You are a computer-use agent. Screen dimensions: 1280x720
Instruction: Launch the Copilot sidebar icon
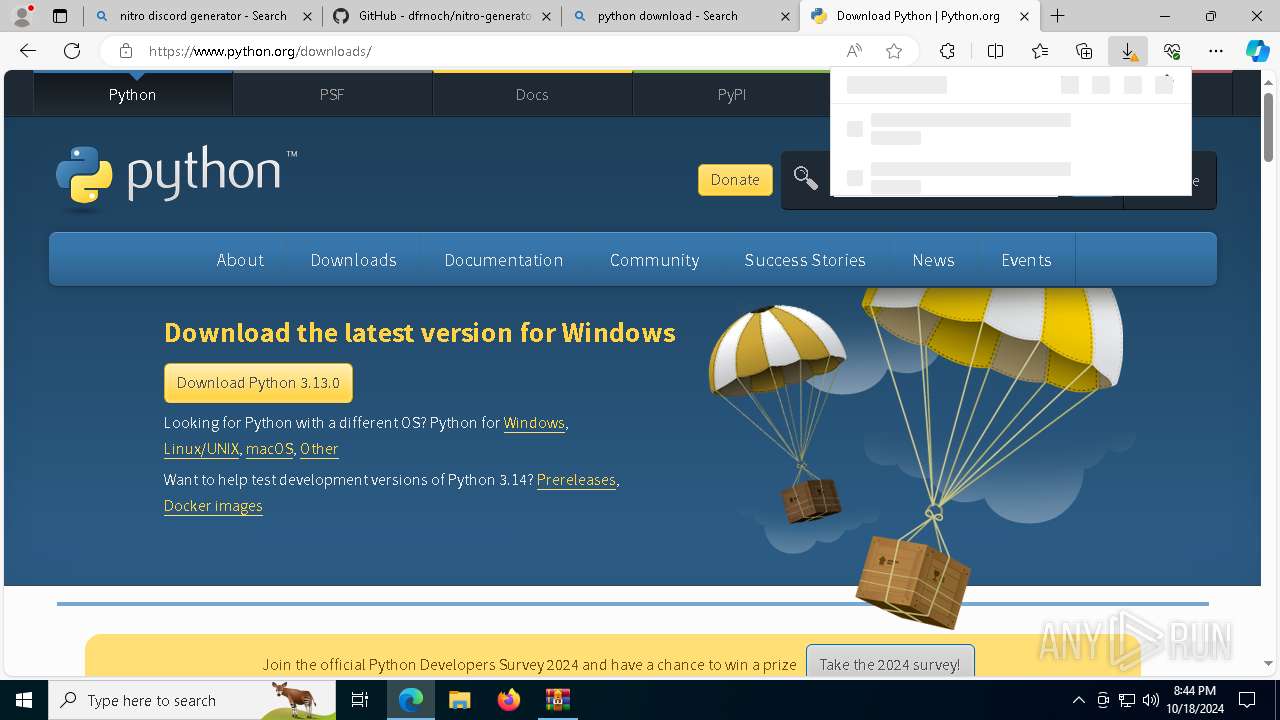(x=1257, y=51)
